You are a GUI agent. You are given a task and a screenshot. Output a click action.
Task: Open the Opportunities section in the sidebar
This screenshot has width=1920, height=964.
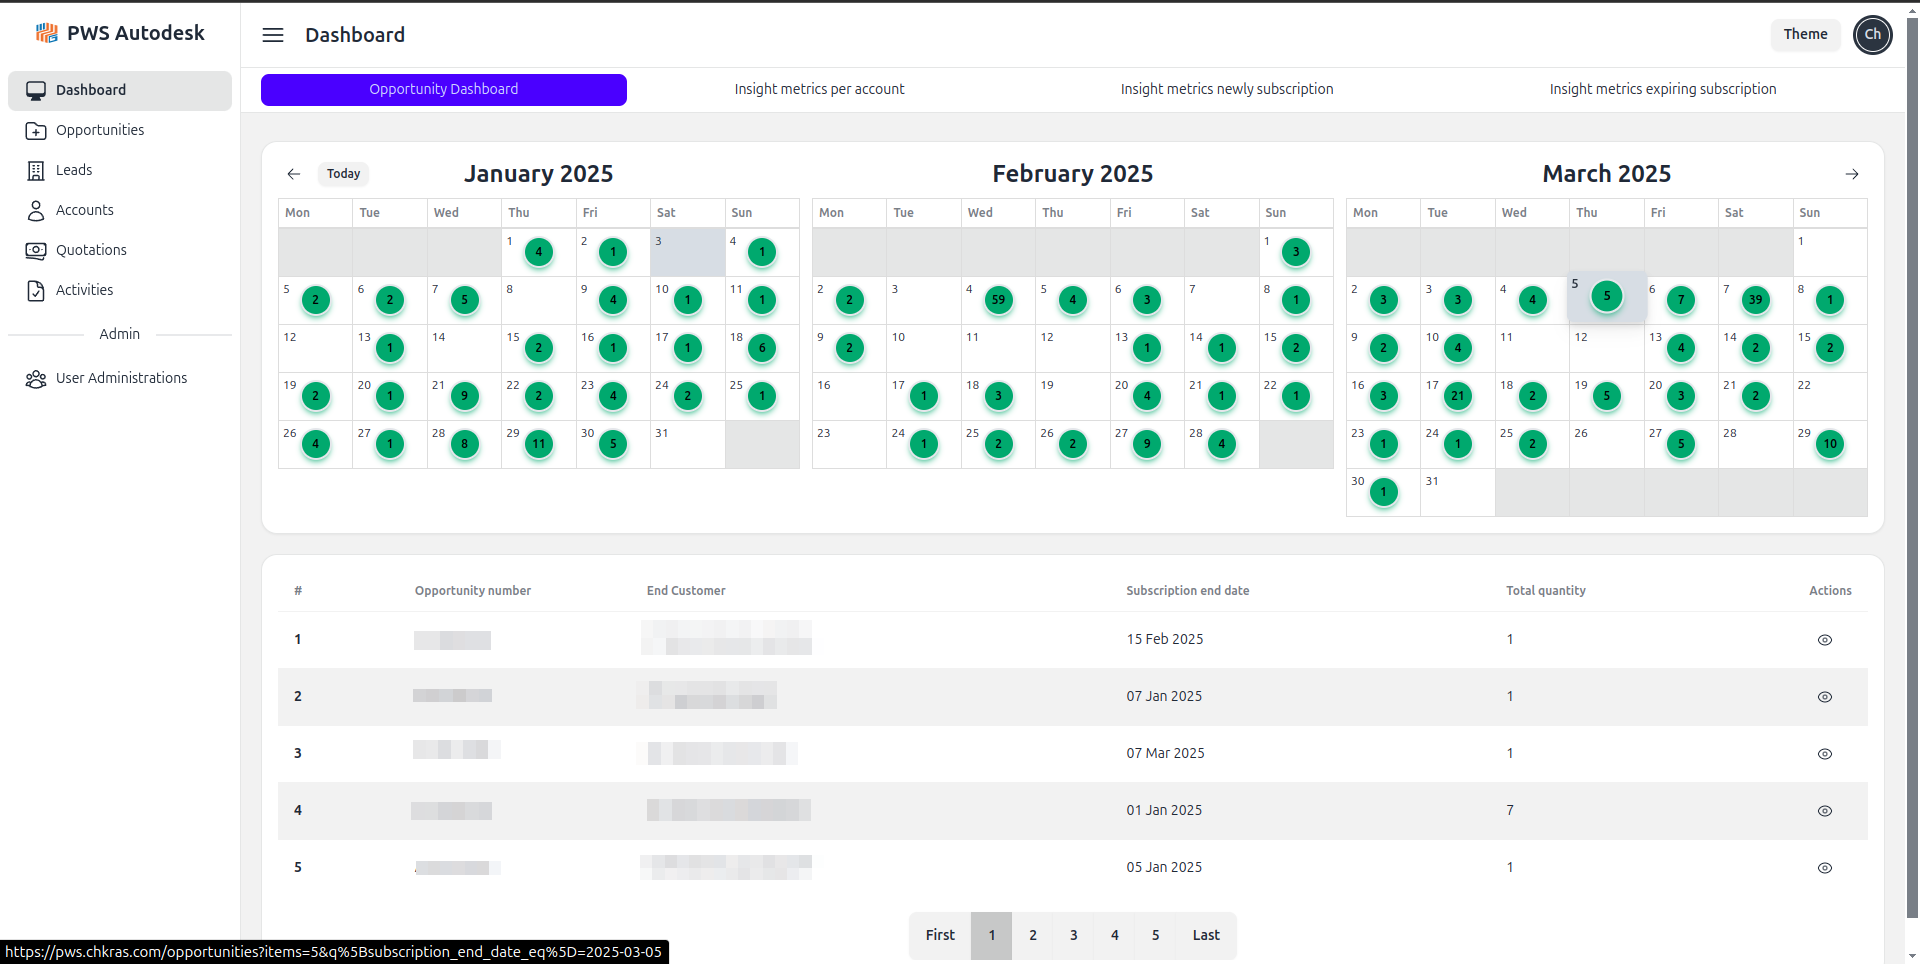[x=99, y=130]
